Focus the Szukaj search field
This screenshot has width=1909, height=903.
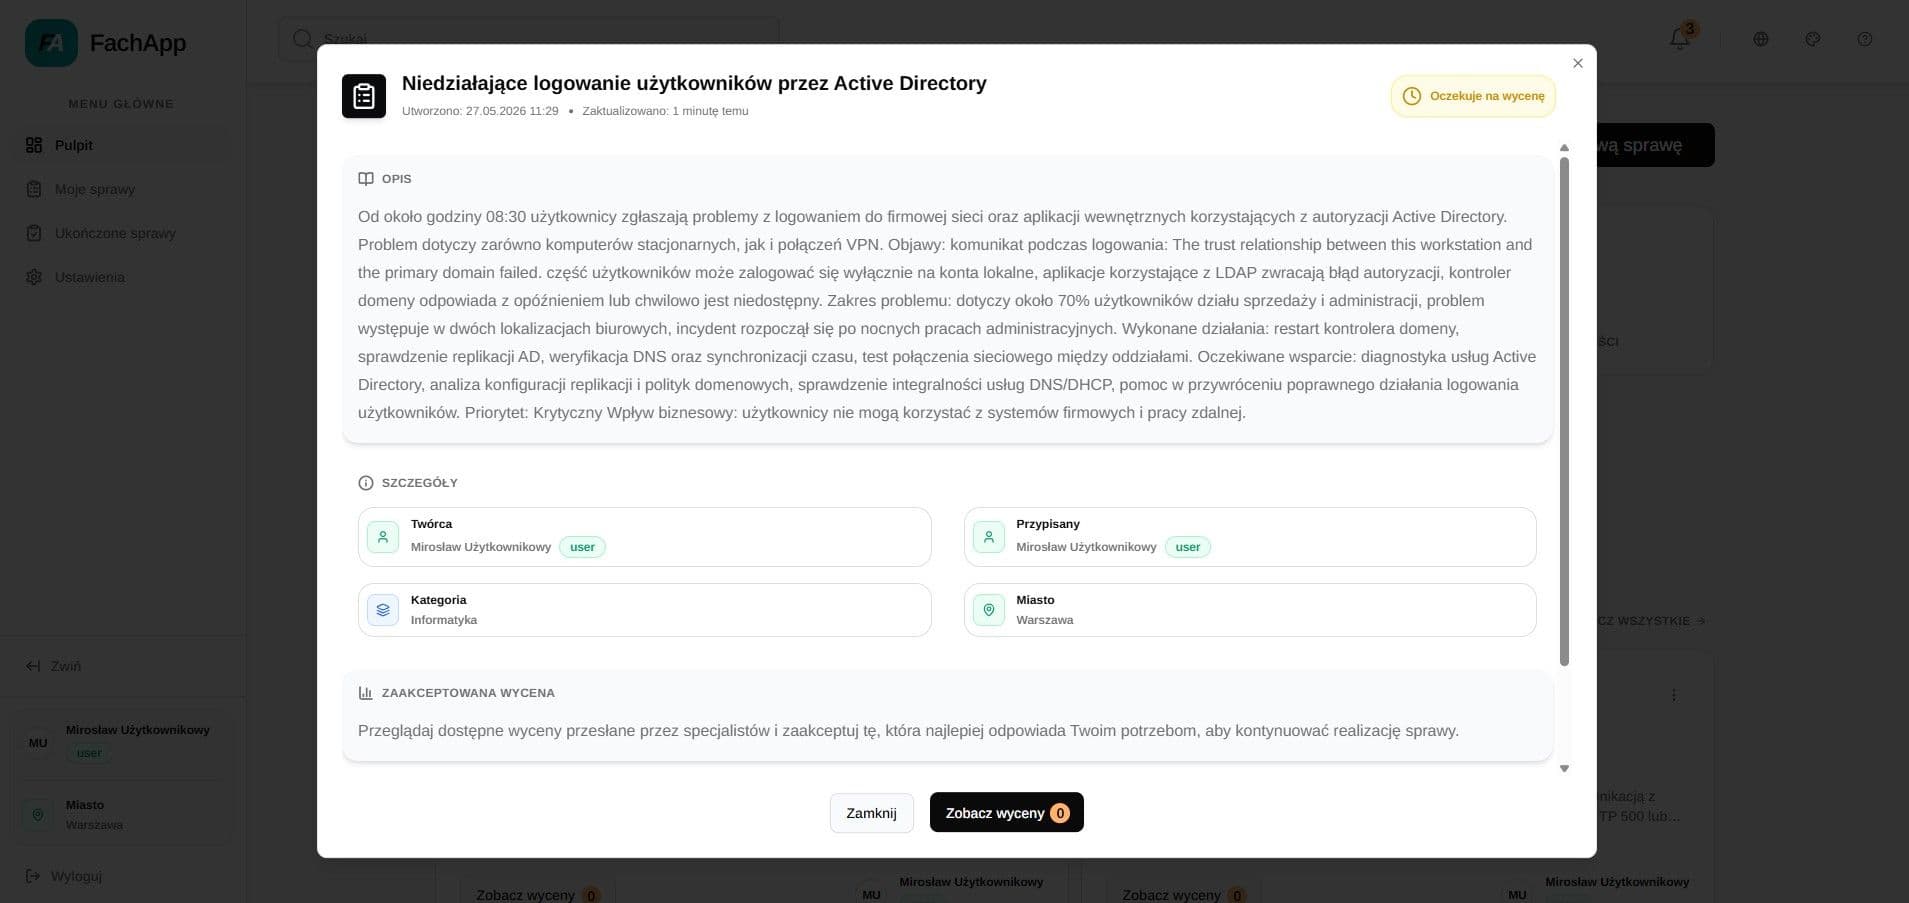(528, 39)
